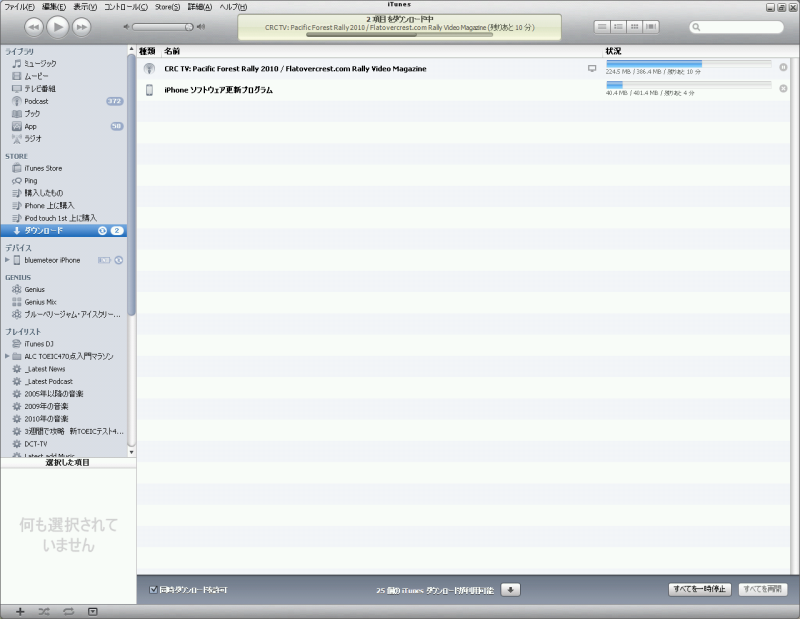Switch to Cover Flow view
The image size is (800, 619).
coord(651,27)
